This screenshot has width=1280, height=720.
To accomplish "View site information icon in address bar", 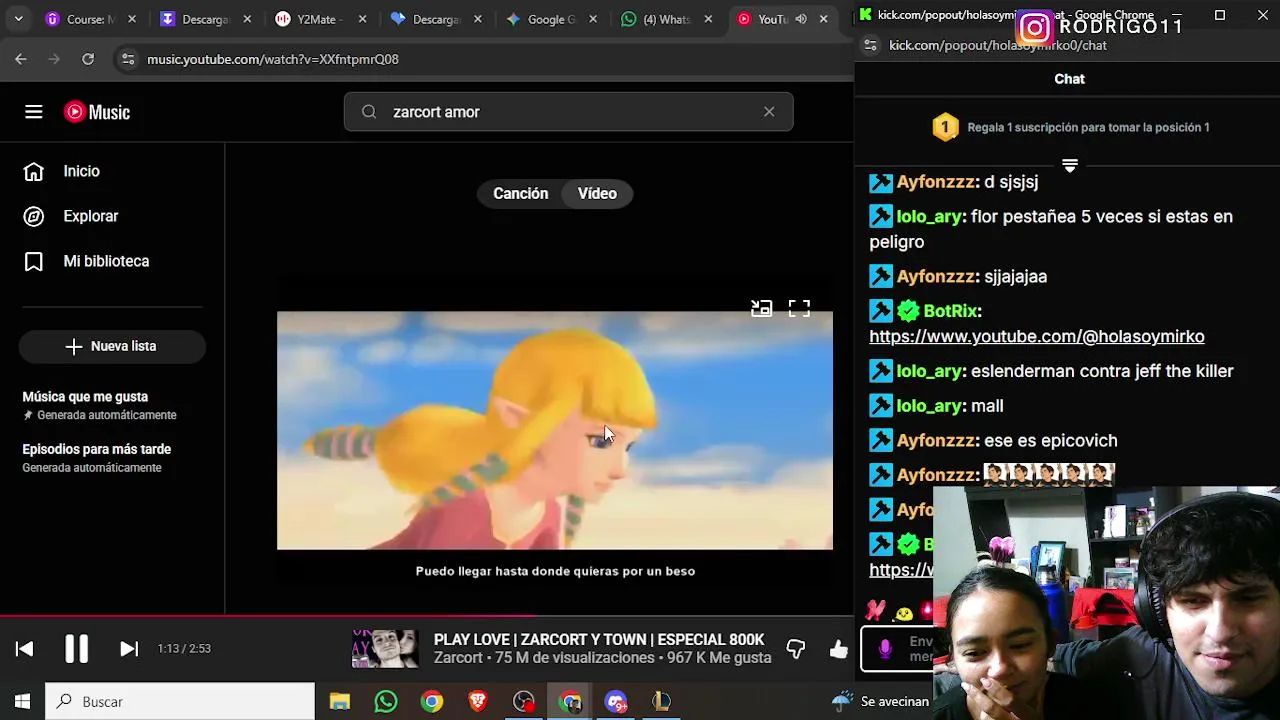I will pyautogui.click(x=128, y=59).
